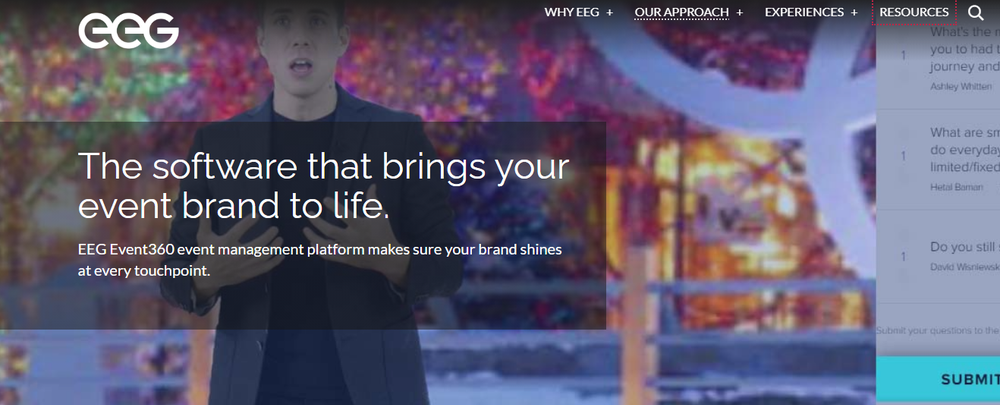Click the "Submit your questions" field text

(938, 330)
